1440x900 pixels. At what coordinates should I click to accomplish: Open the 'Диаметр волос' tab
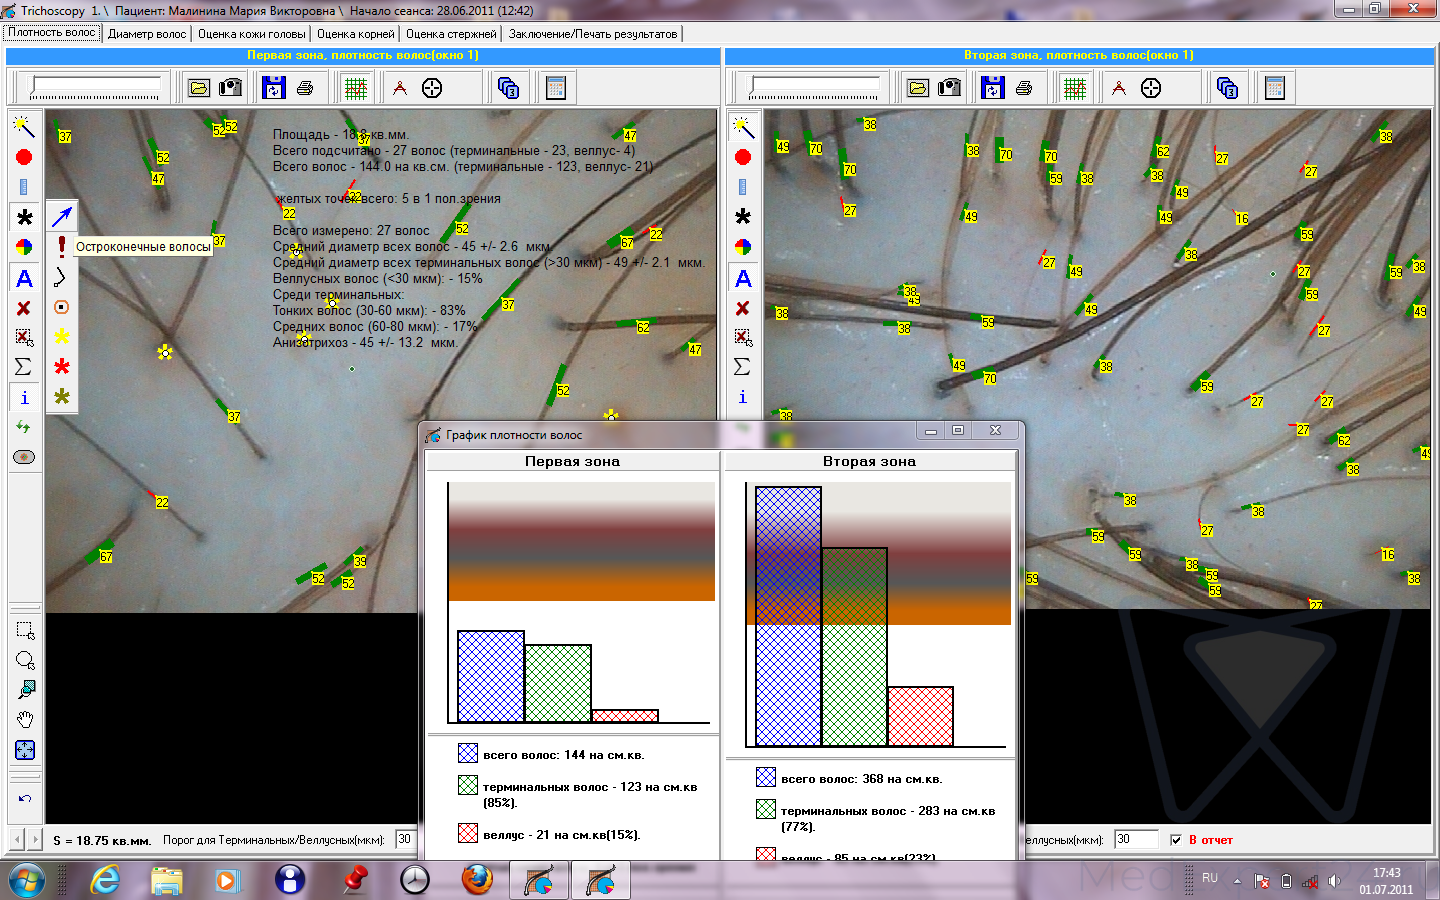tap(147, 34)
